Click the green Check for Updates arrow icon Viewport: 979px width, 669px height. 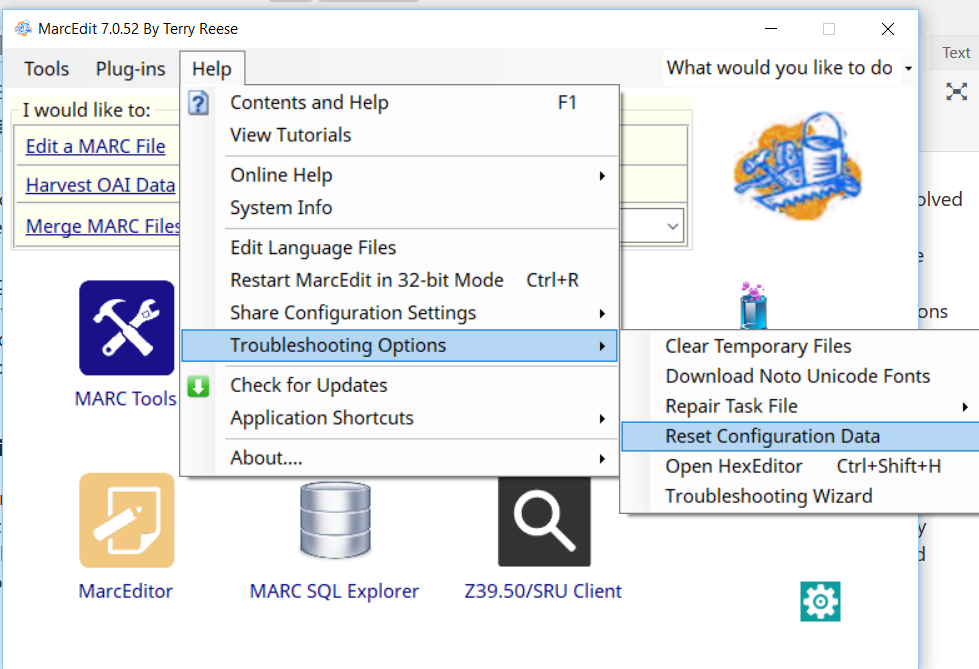[199, 387]
